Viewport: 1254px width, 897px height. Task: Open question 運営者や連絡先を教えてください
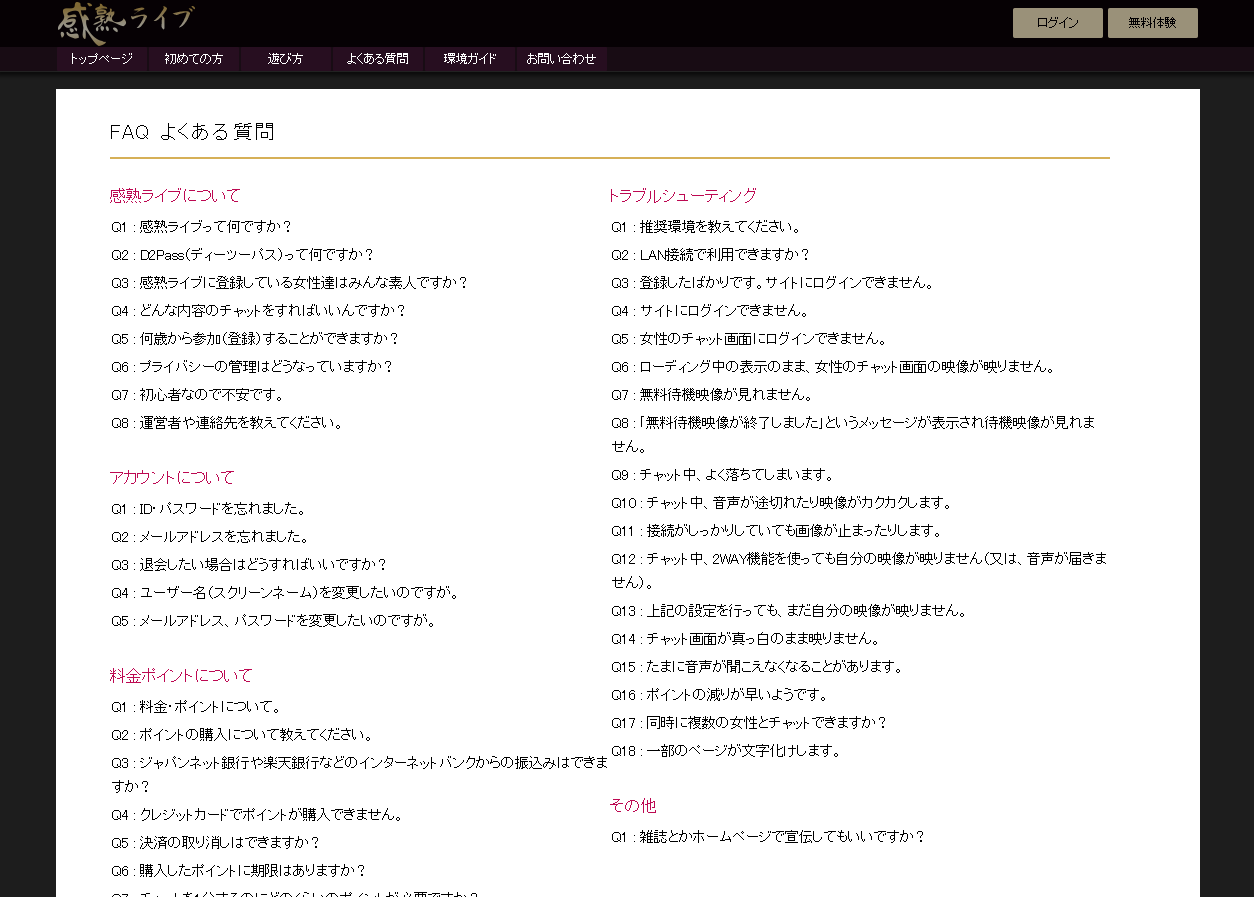[228, 423]
